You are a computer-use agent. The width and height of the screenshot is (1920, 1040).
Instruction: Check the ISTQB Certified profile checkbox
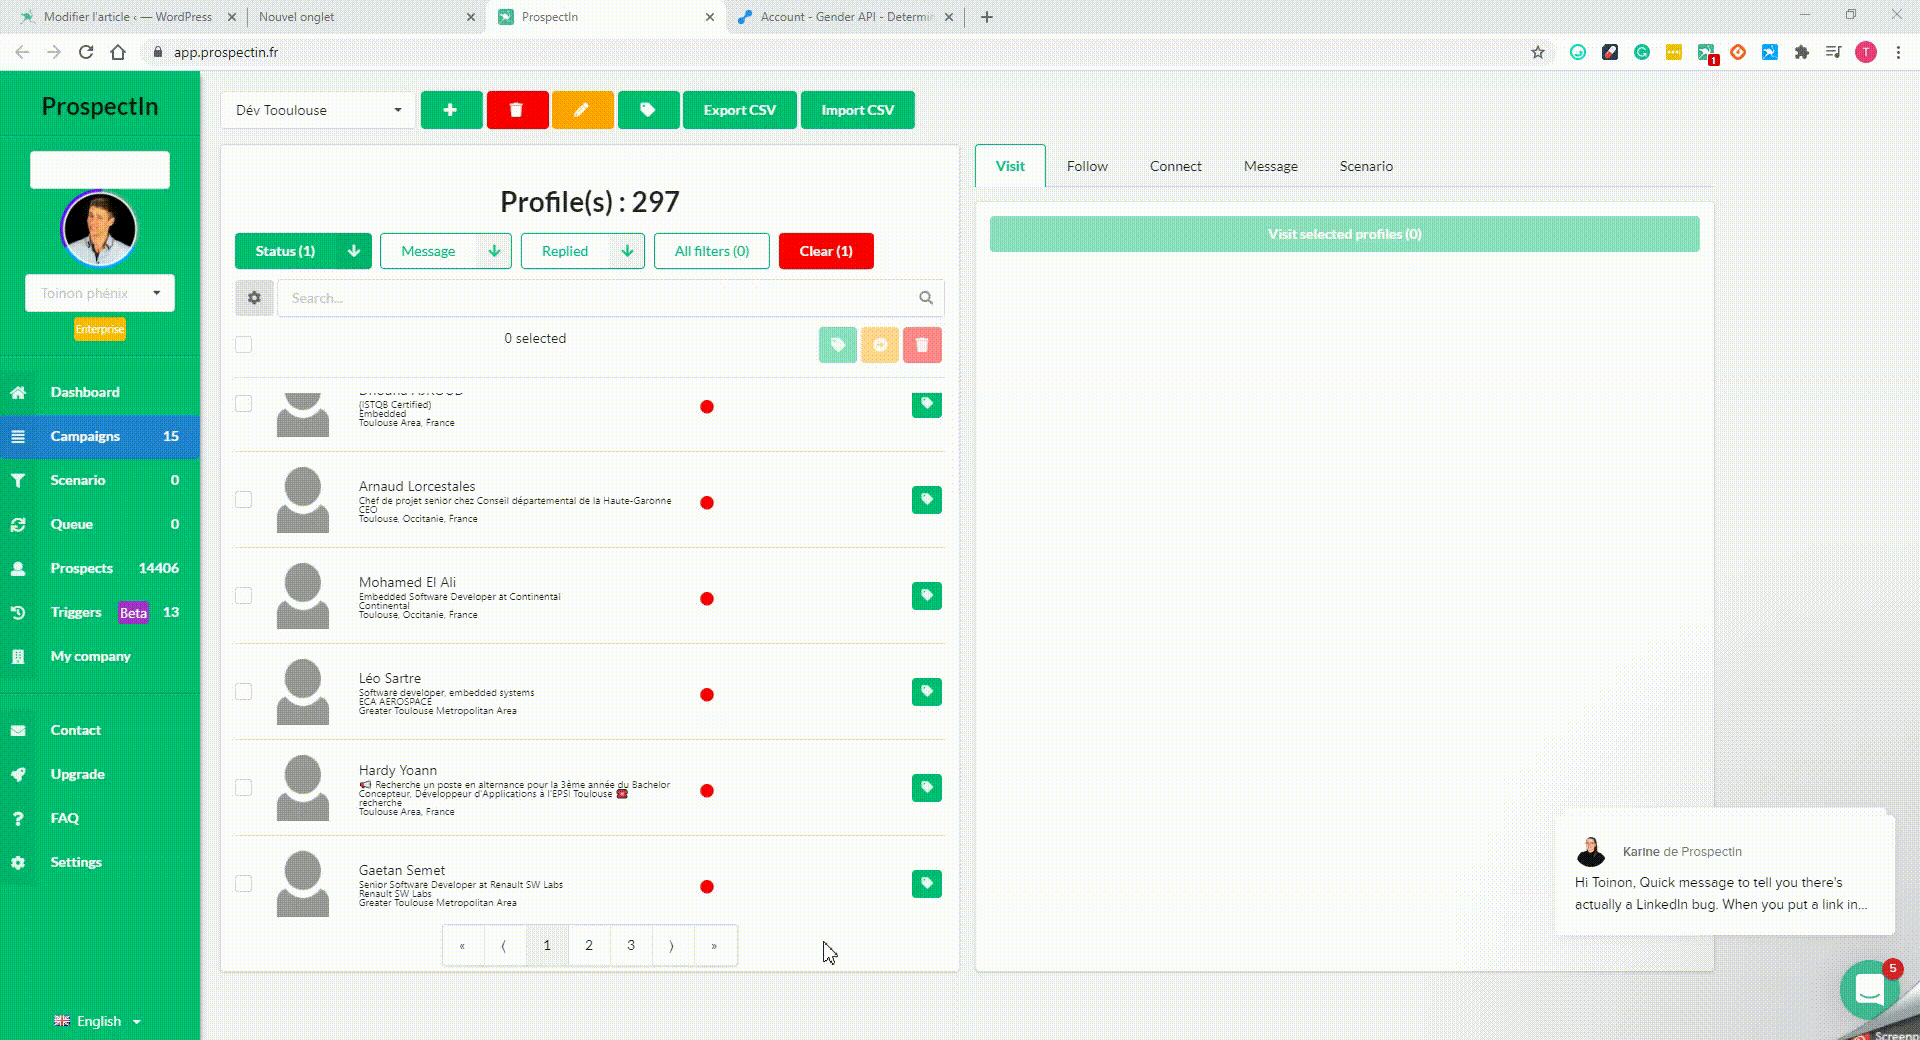243,403
